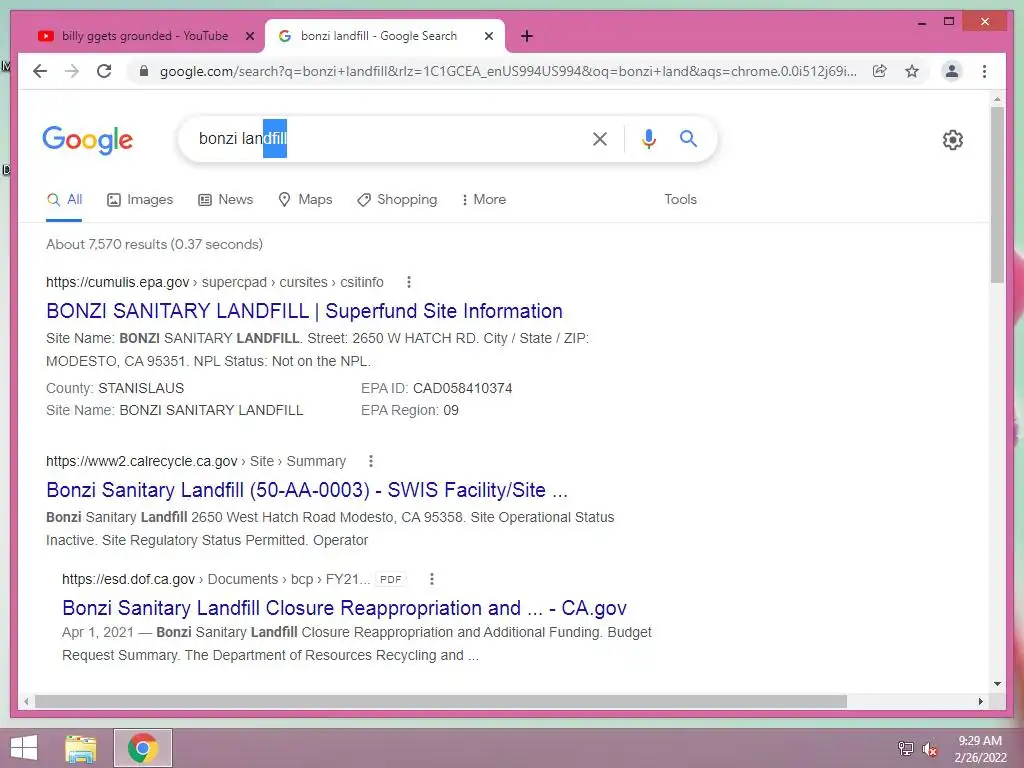Open File Explorer from the taskbar
The height and width of the screenshot is (768, 1024).
pyautogui.click(x=81, y=748)
